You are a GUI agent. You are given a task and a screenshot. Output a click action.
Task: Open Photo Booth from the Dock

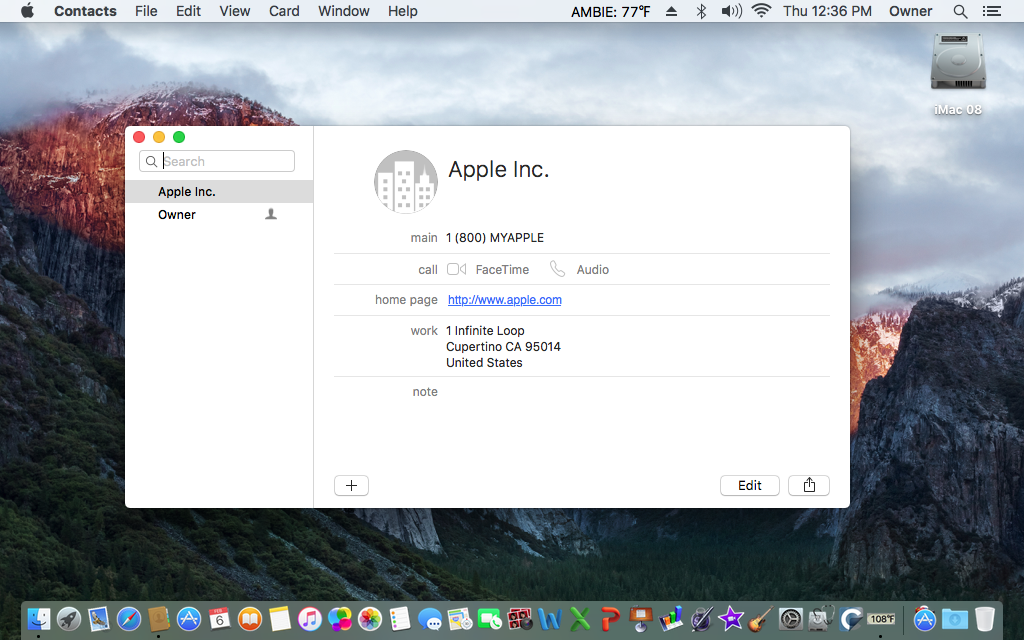520,618
